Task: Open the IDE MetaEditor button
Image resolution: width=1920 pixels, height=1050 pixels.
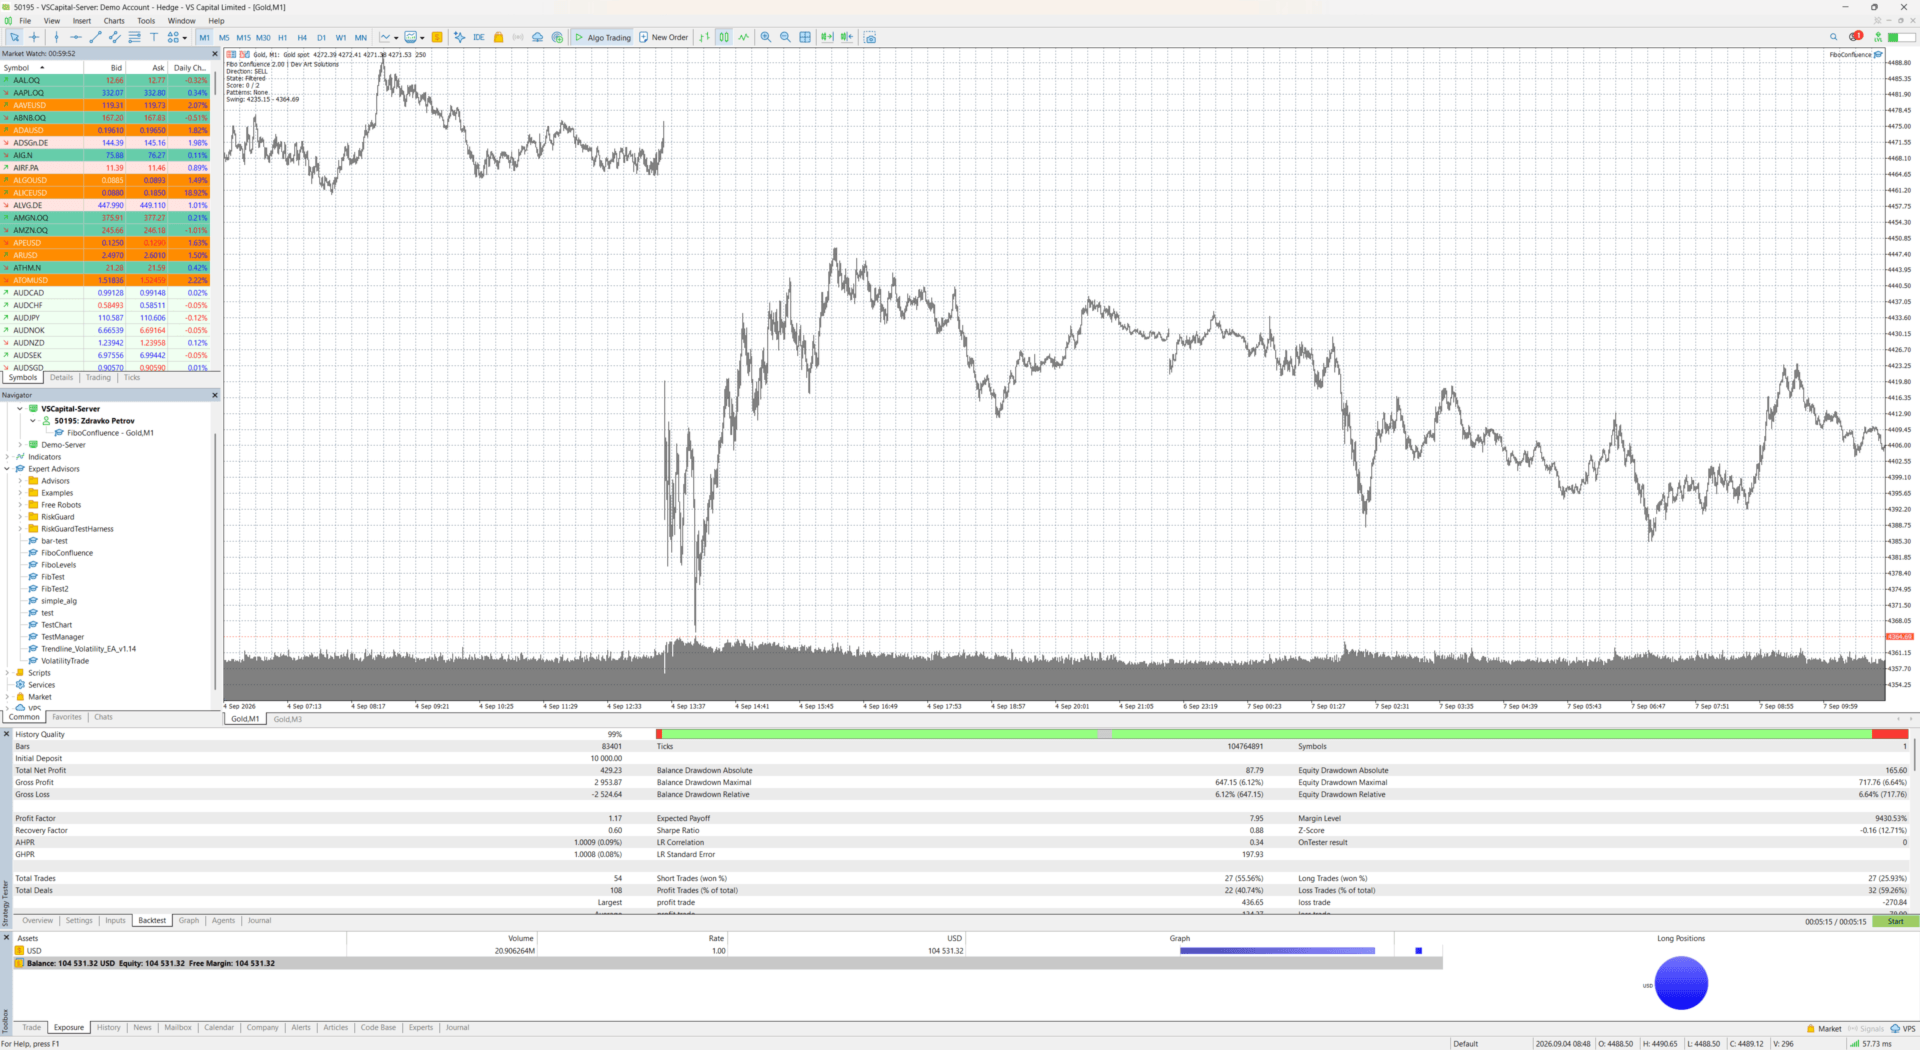Action: pyautogui.click(x=479, y=37)
